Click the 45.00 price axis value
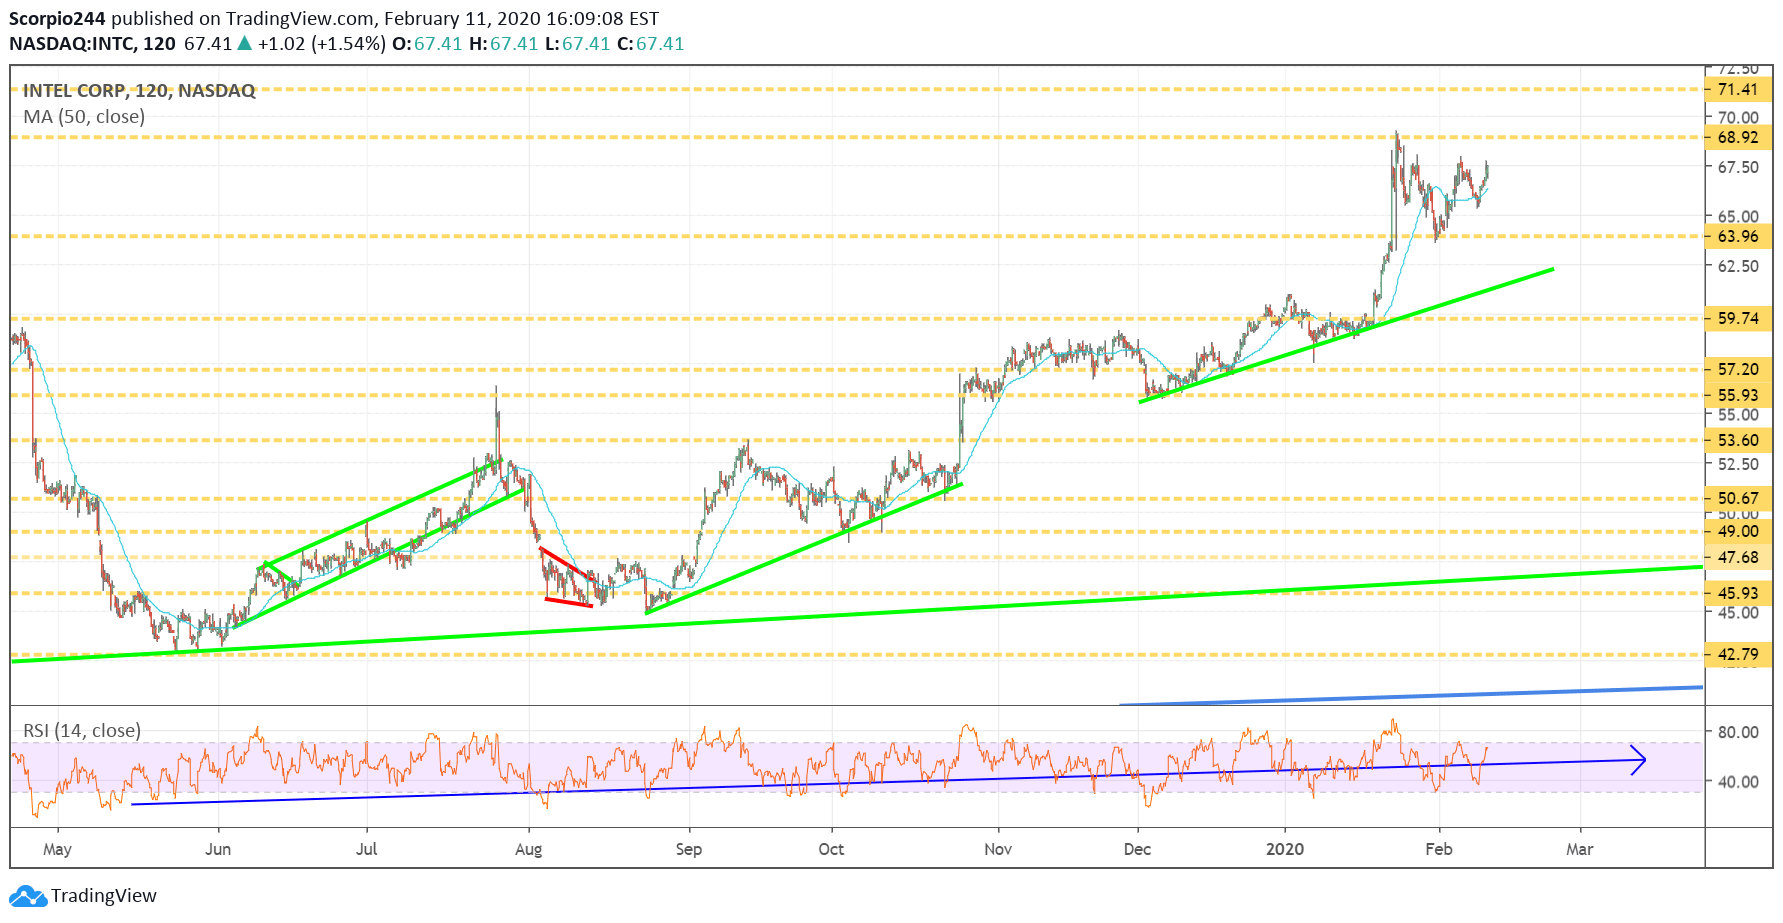This screenshot has height=923, width=1783. click(x=1738, y=613)
